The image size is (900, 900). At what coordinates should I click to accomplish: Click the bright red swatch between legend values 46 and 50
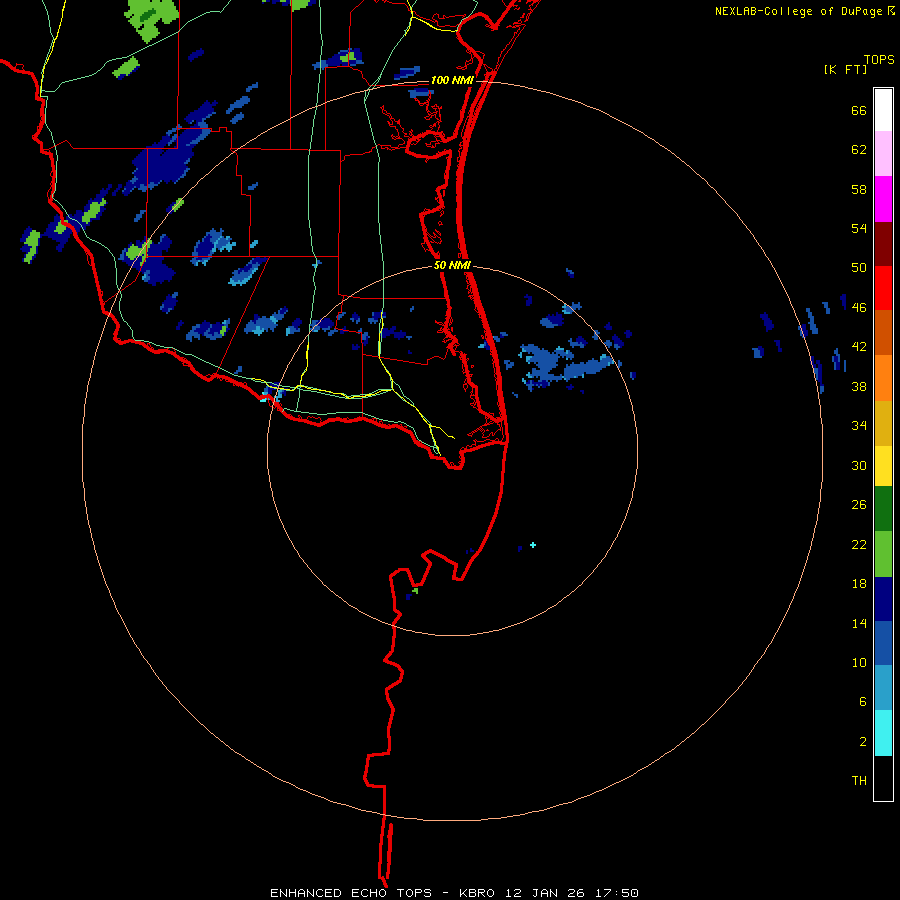pos(883,288)
